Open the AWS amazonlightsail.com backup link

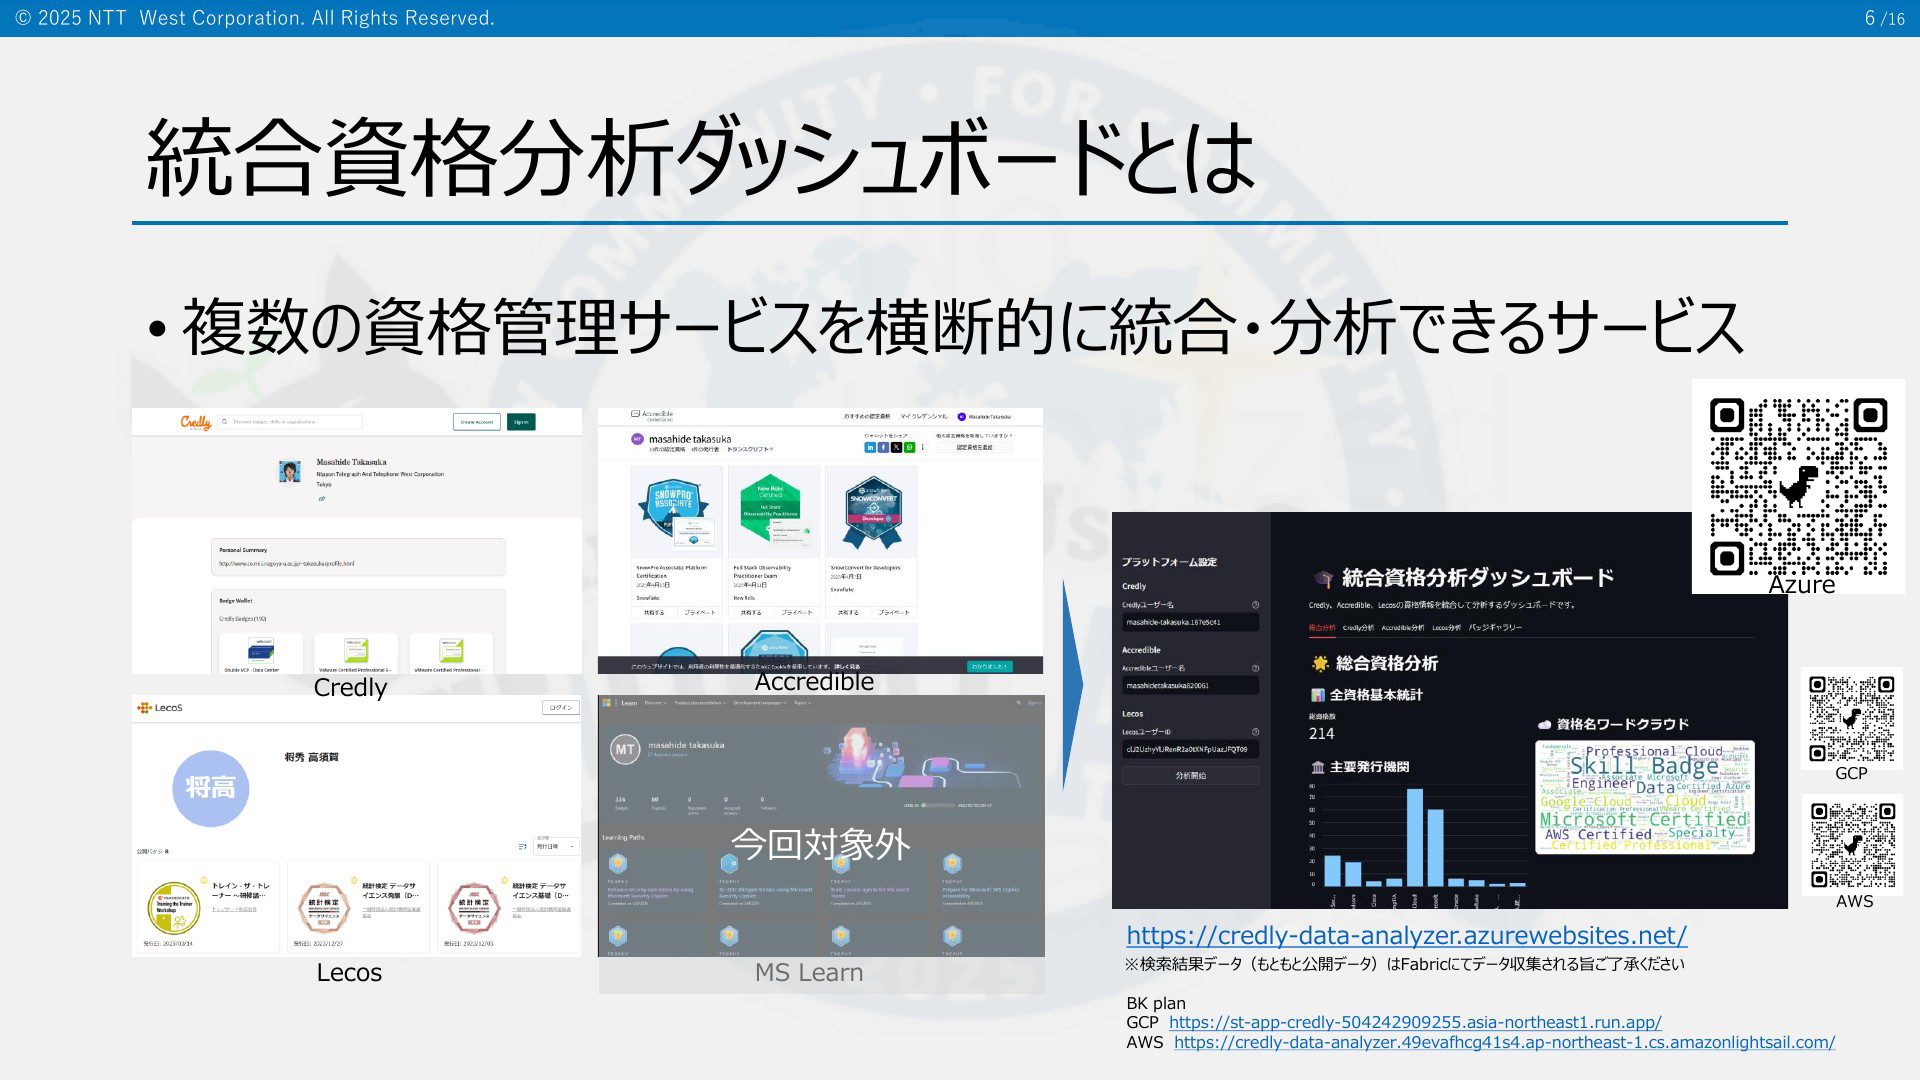click(x=1505, y=1042)
